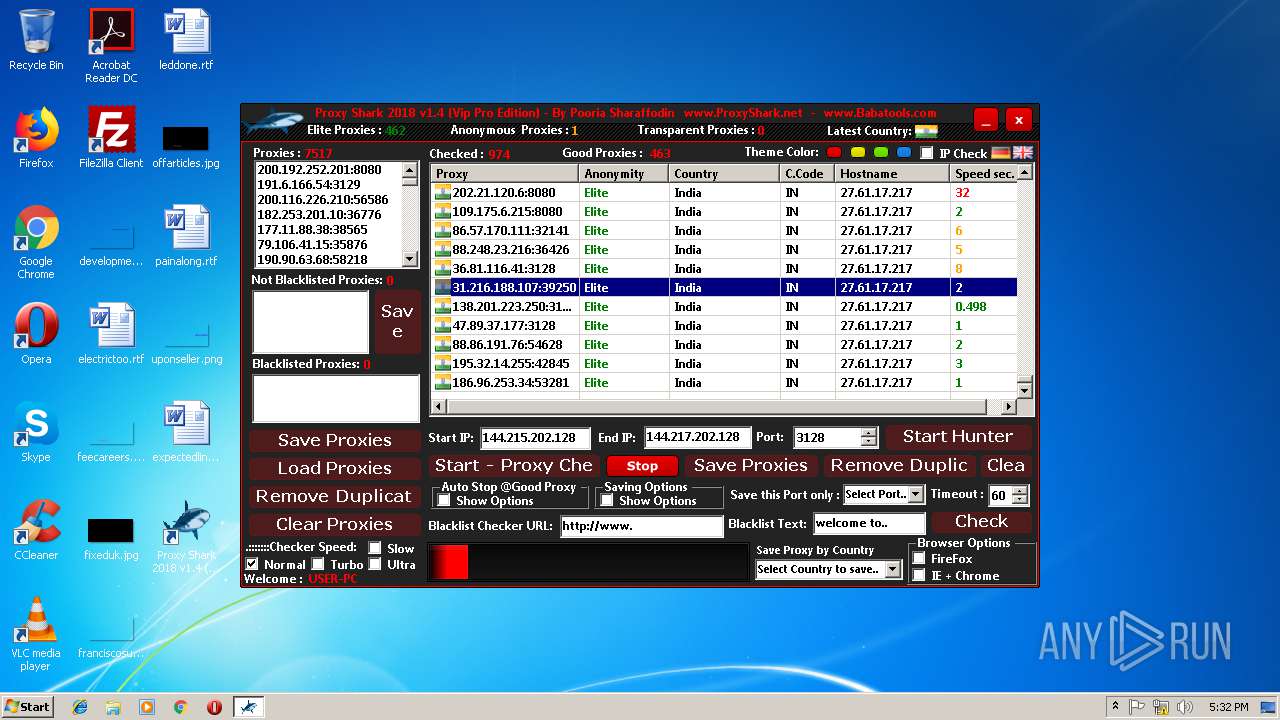
Task: Click the Start IP input field
Action: pyautogui.click(x=535, y=438)
